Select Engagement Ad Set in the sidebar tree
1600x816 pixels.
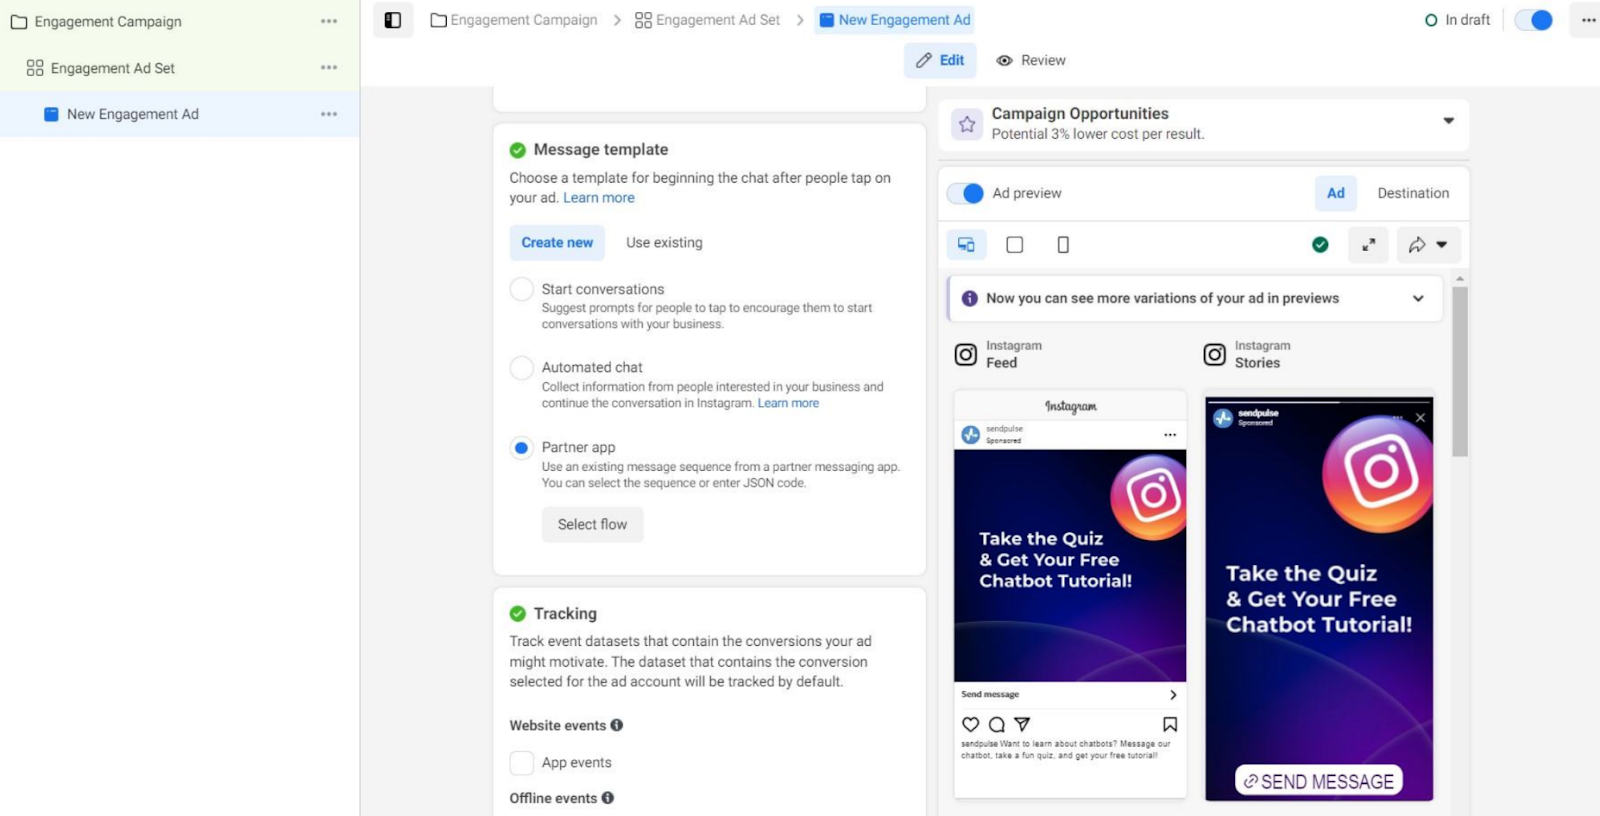coord(112,68)
